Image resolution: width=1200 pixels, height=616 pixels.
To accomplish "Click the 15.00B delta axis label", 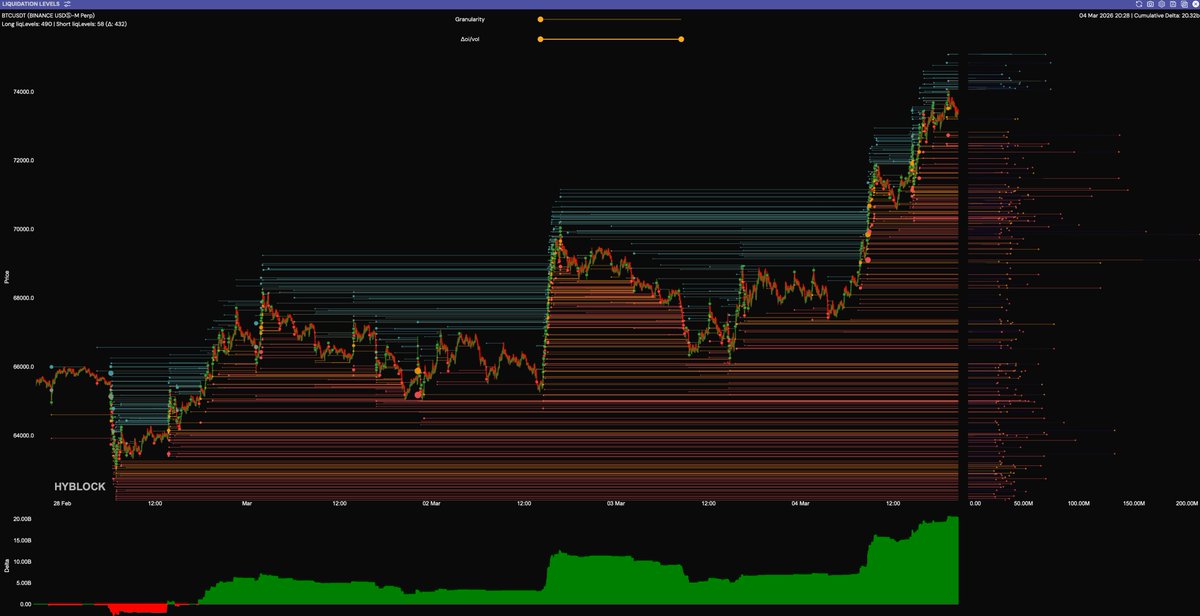I will (24, 540).
